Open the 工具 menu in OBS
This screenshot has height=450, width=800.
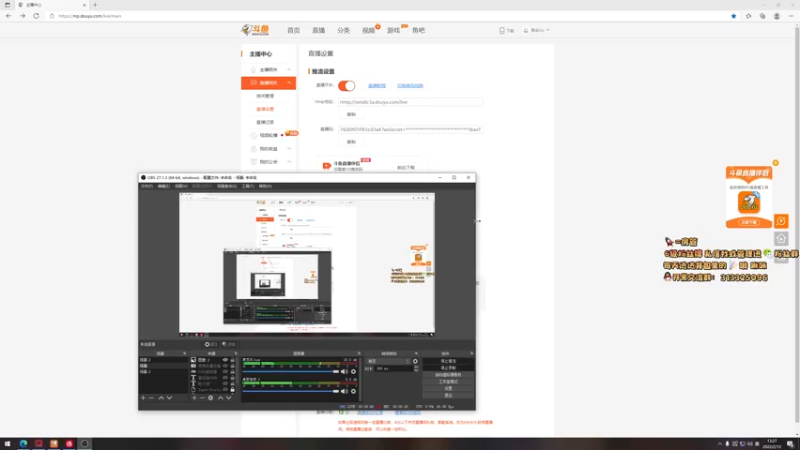tap(248, 186)
